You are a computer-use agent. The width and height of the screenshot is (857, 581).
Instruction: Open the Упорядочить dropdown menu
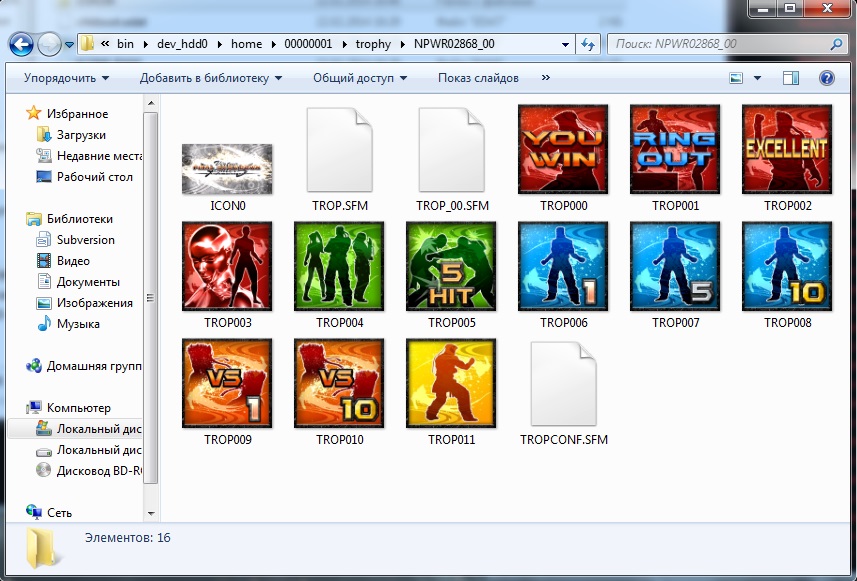pos(66,78)
